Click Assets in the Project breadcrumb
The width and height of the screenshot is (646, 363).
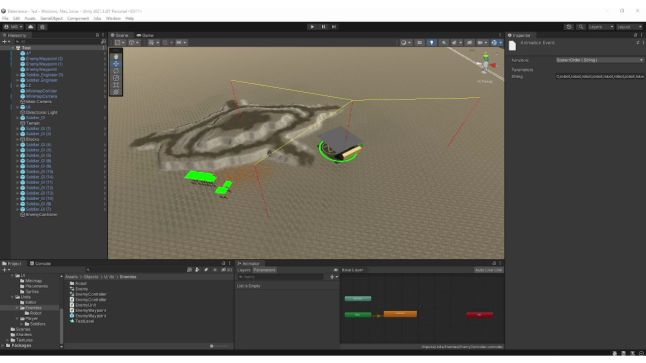[x=71, y=277]
